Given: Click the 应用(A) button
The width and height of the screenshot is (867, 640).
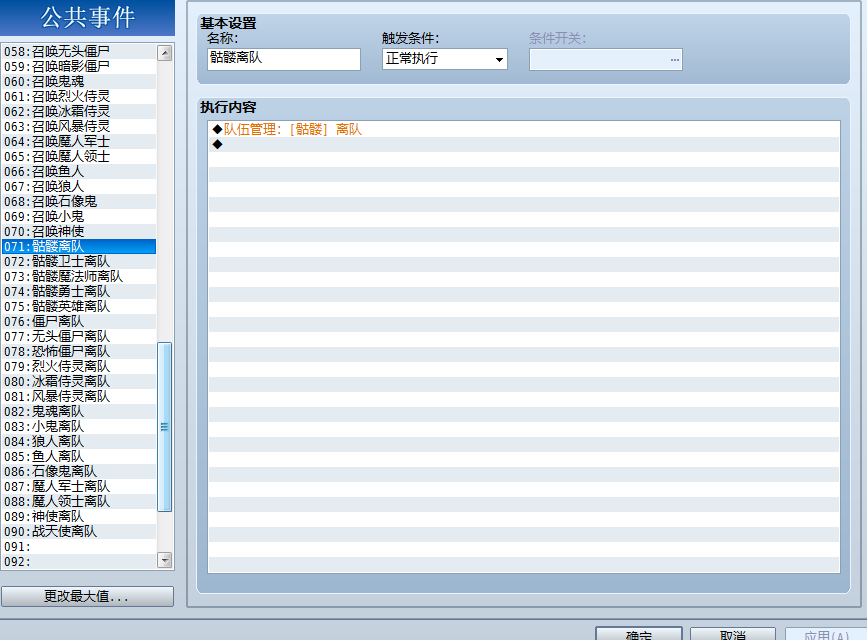Looking at the screenshot, I should [x=826, y=634].
